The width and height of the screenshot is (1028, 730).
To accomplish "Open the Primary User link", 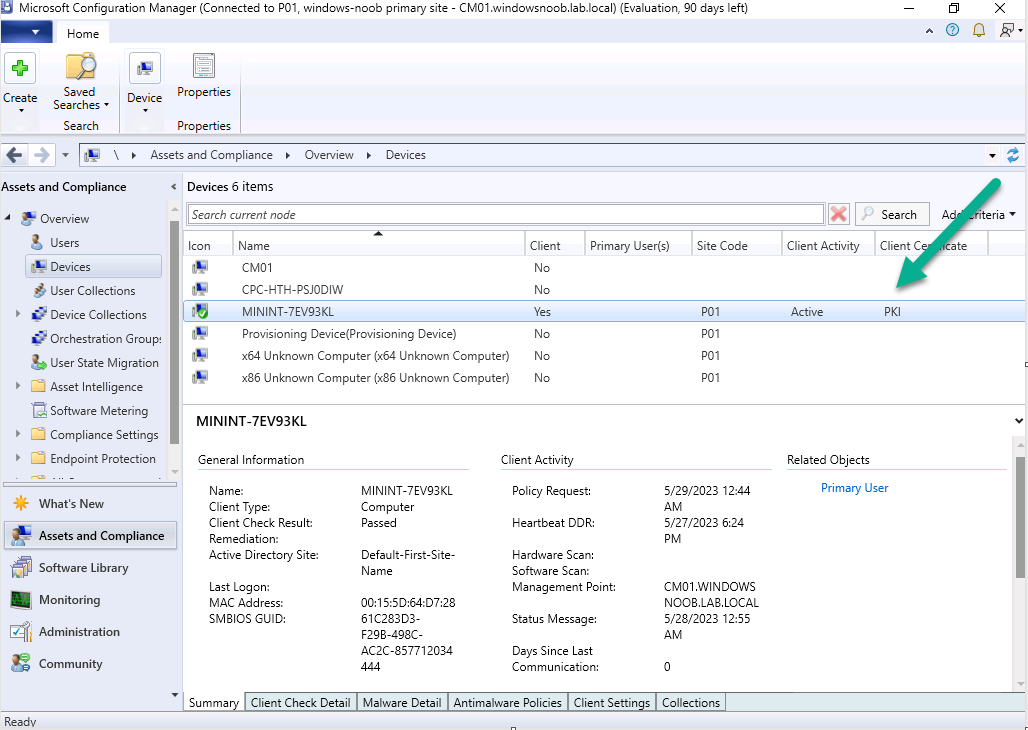I will [854, 488].
